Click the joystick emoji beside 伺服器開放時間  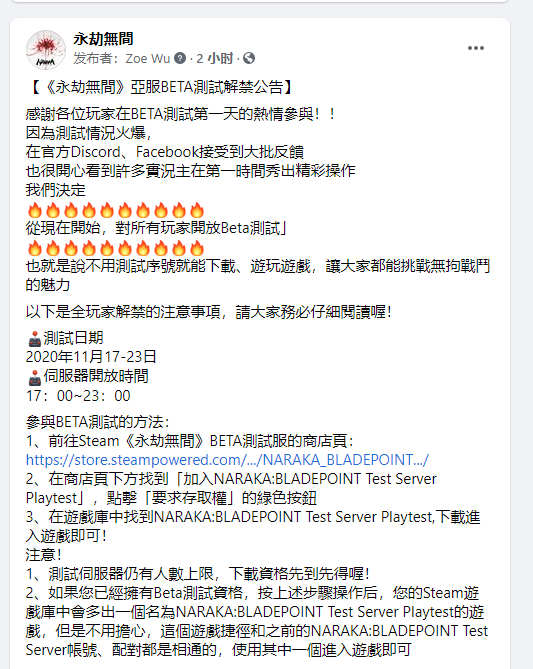[x=34, y=377]
